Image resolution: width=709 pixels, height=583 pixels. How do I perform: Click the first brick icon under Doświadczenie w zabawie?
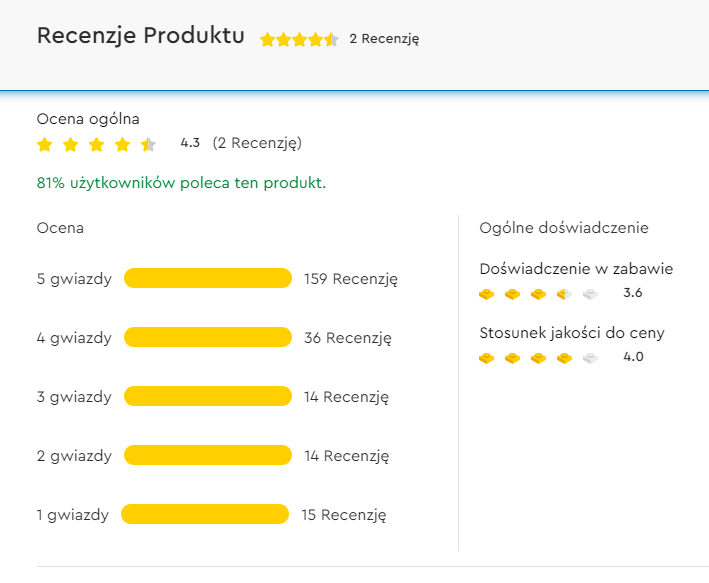click(x=487, y=294)
